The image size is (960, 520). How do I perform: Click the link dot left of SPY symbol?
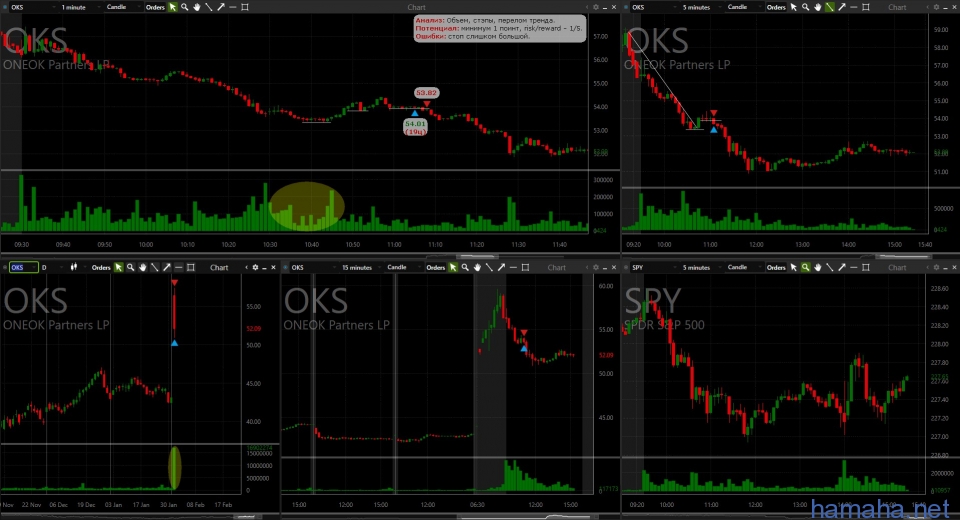click(626, 268)
